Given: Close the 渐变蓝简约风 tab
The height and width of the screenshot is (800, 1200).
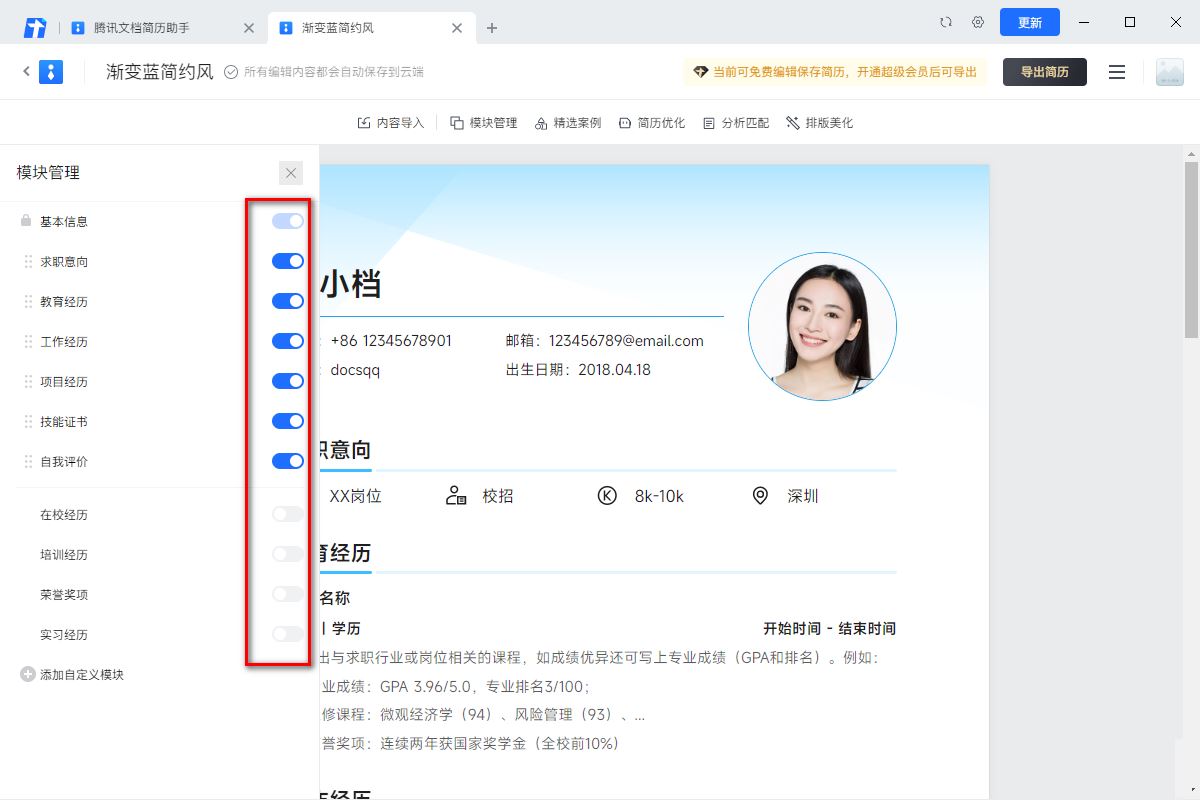Looking at the screenshot, I should [457, 28].
